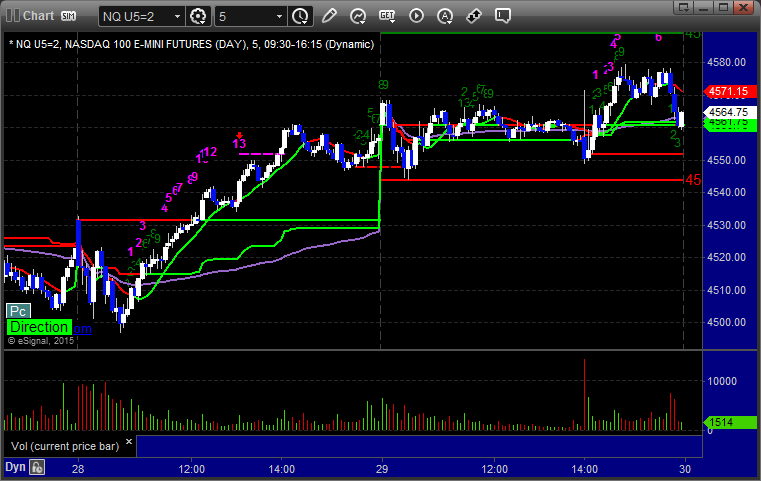Viewport: 761px width, 481px height.
Task: Click date label 29 on time axis
Action: (382, 469)
